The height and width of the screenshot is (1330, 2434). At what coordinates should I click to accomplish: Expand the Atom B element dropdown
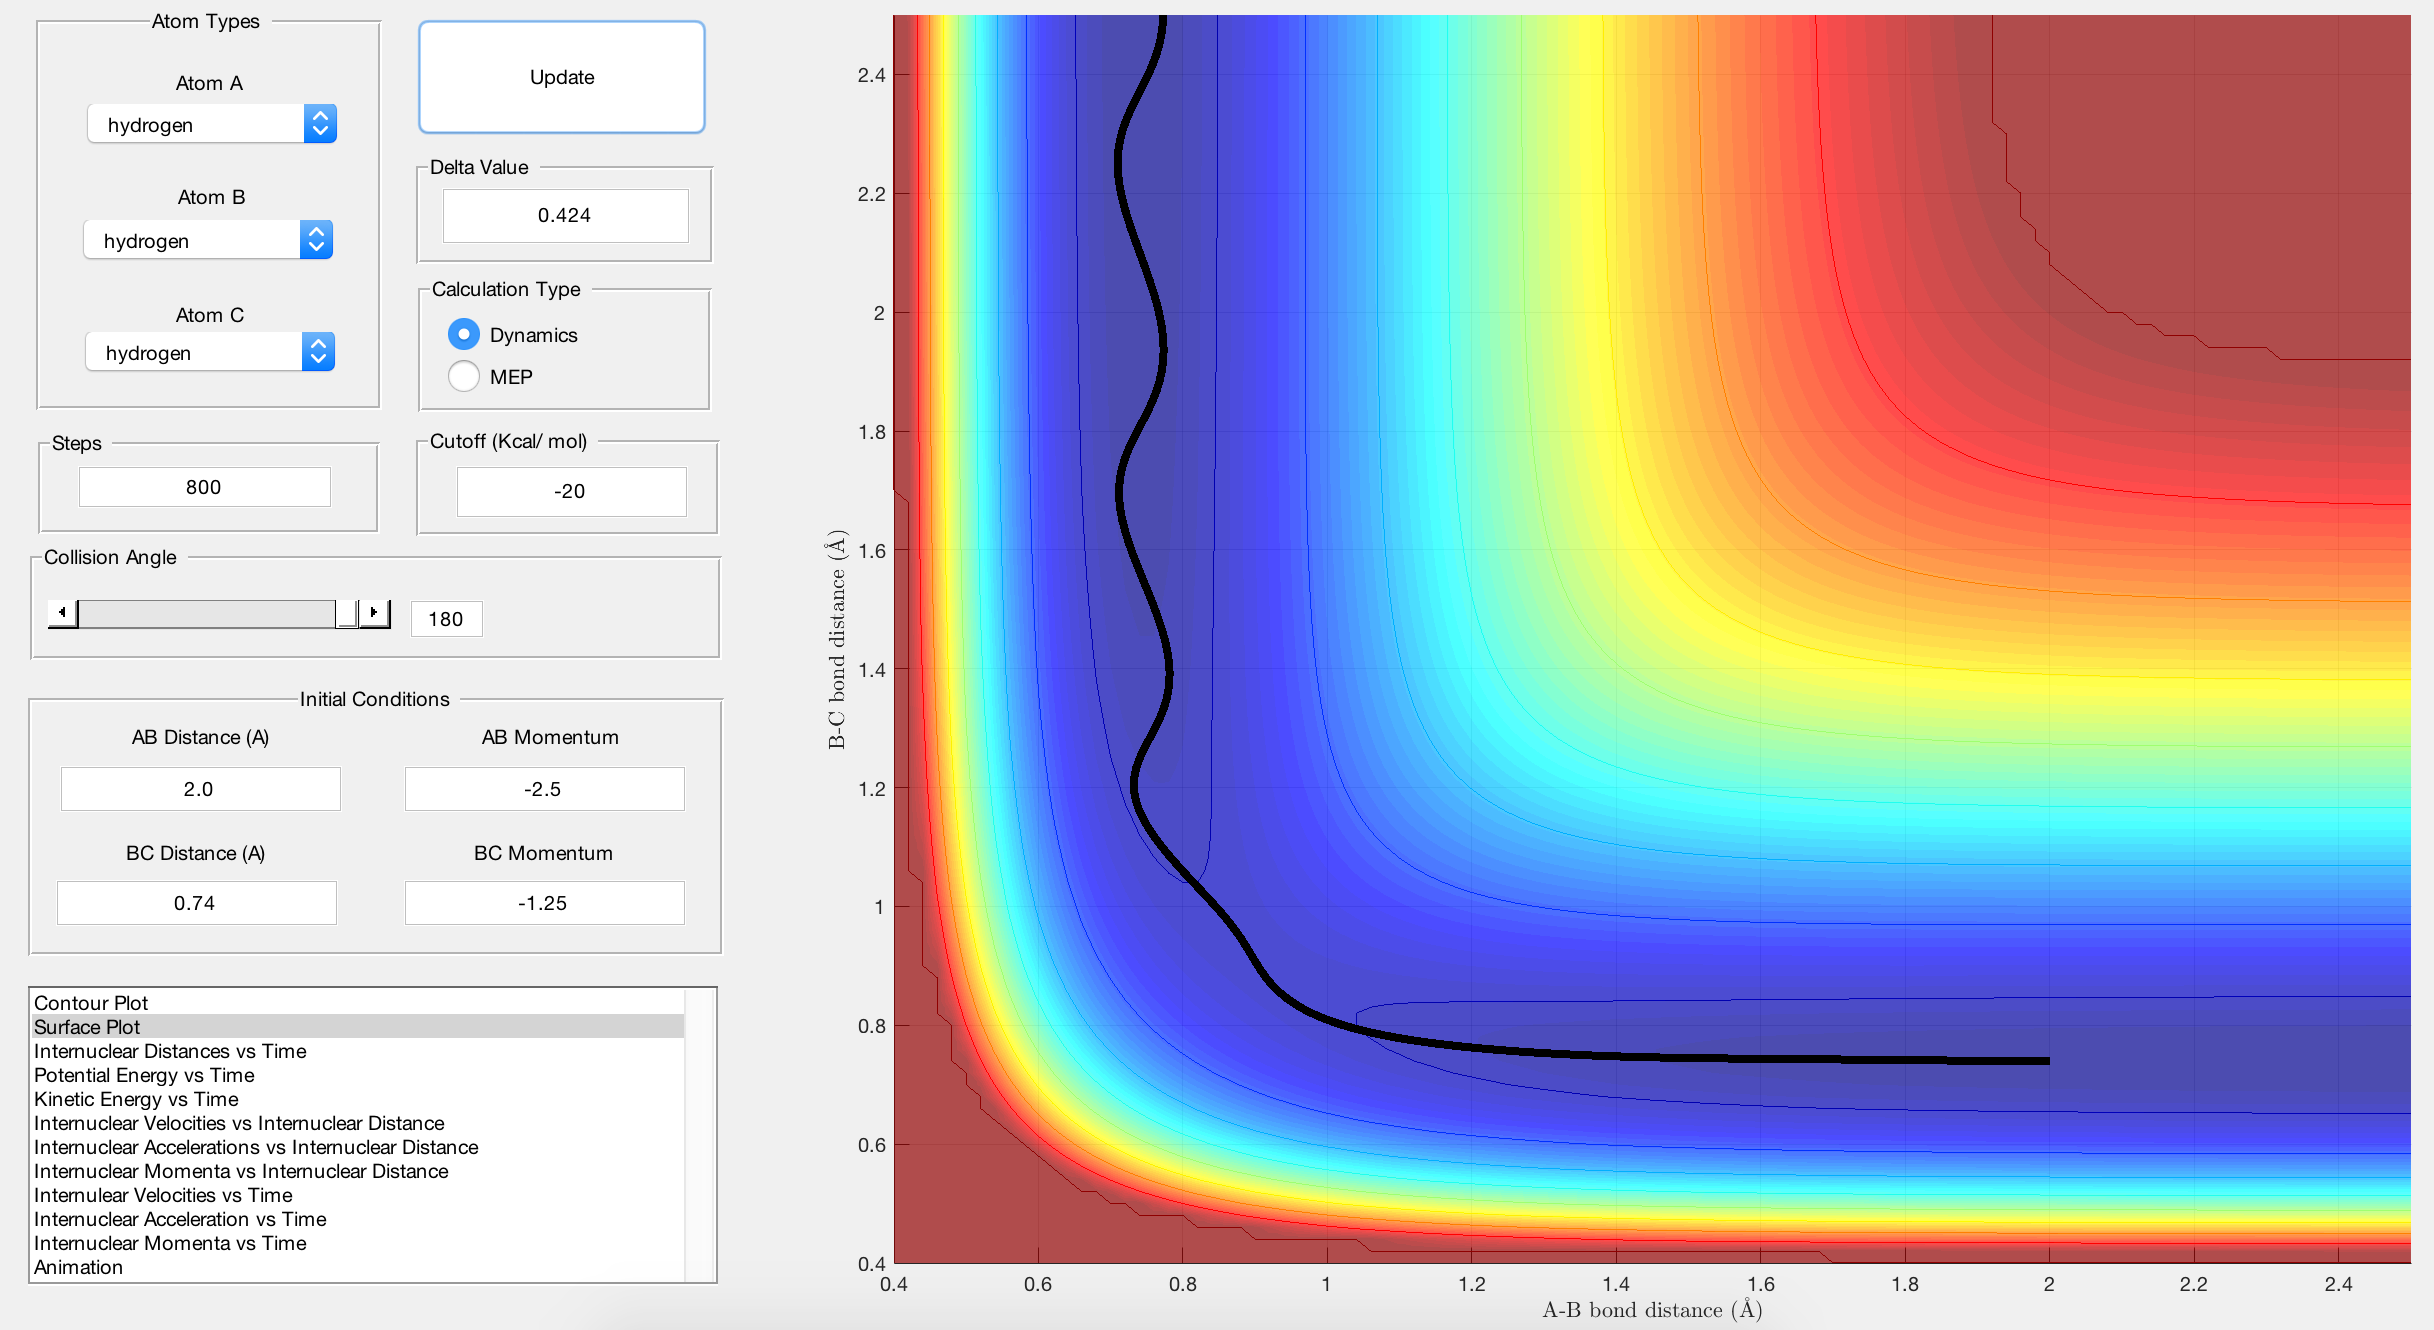[208, 240]
